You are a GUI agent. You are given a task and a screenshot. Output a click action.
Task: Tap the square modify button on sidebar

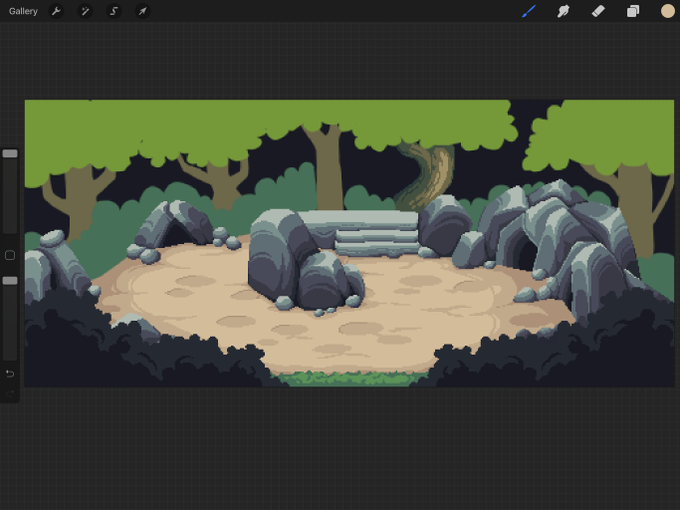point(10,255)
